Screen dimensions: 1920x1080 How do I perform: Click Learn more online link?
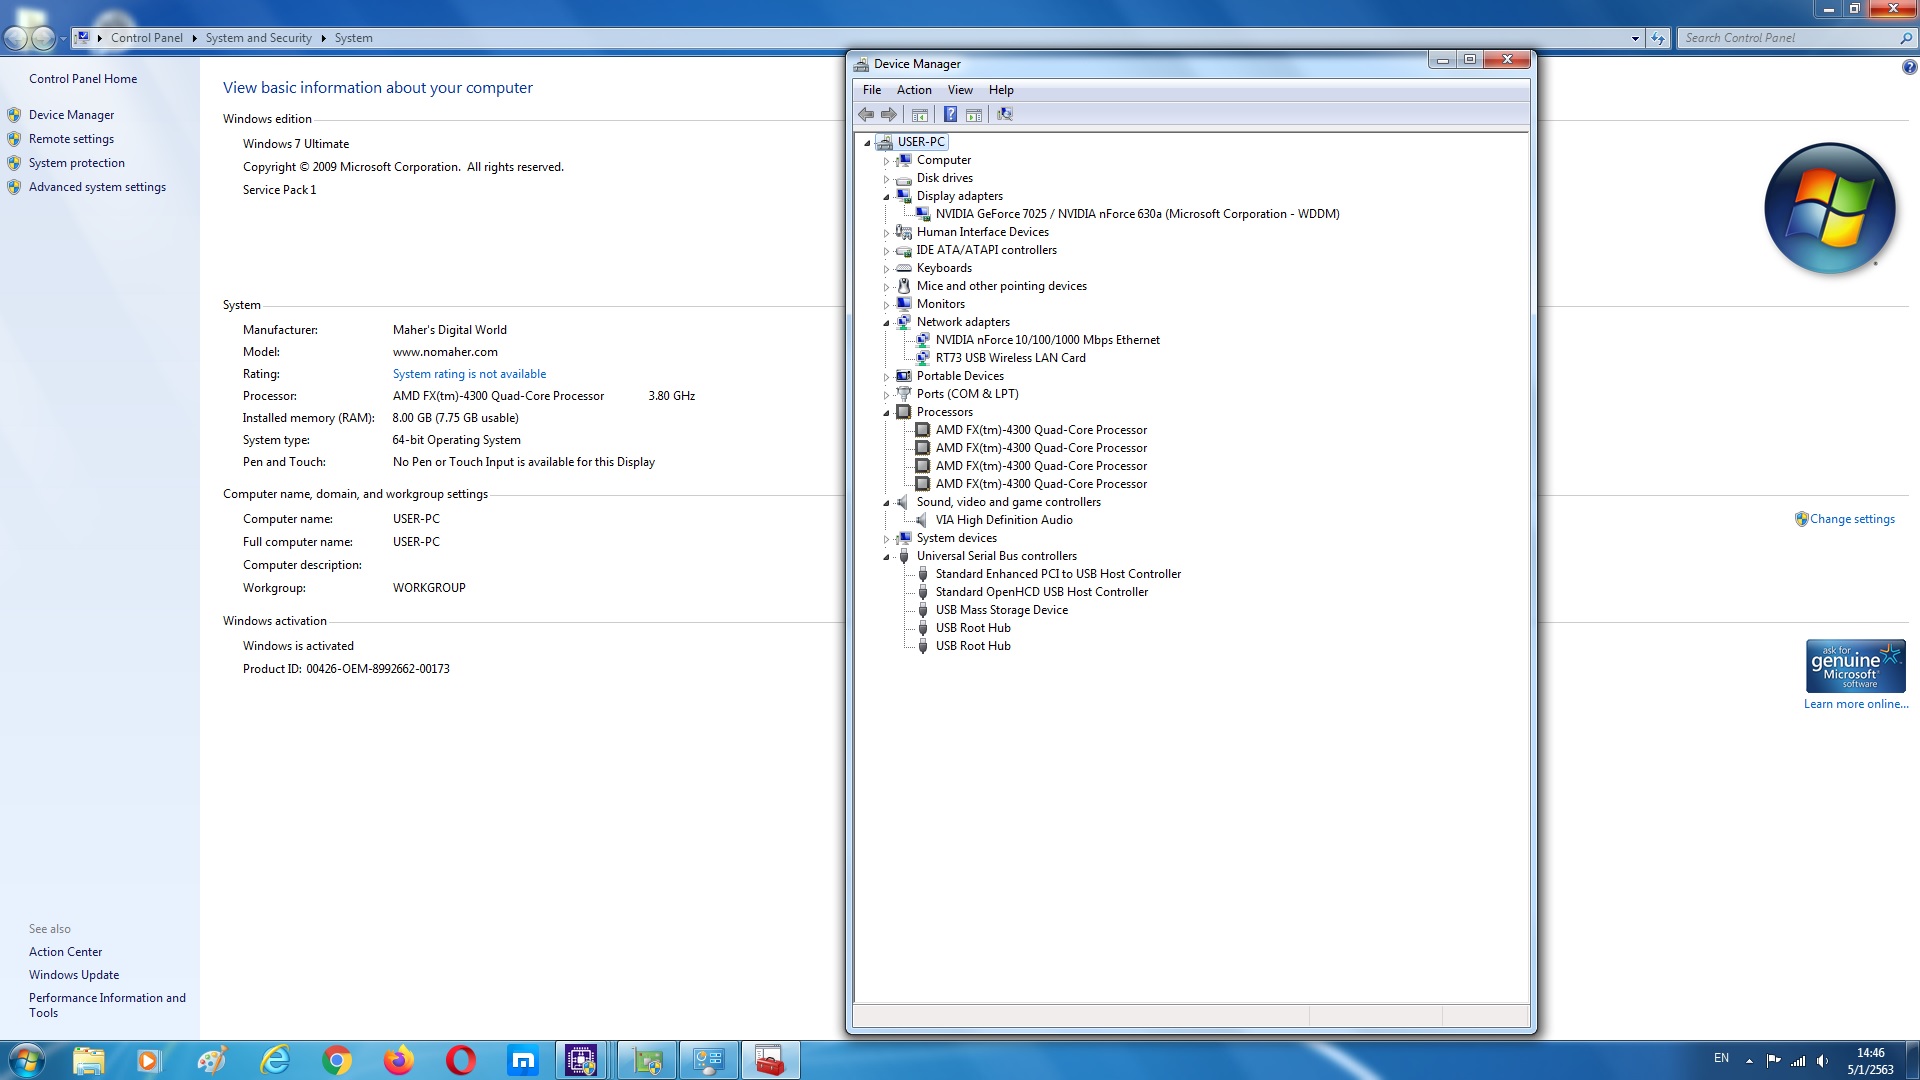(1856, 704)
